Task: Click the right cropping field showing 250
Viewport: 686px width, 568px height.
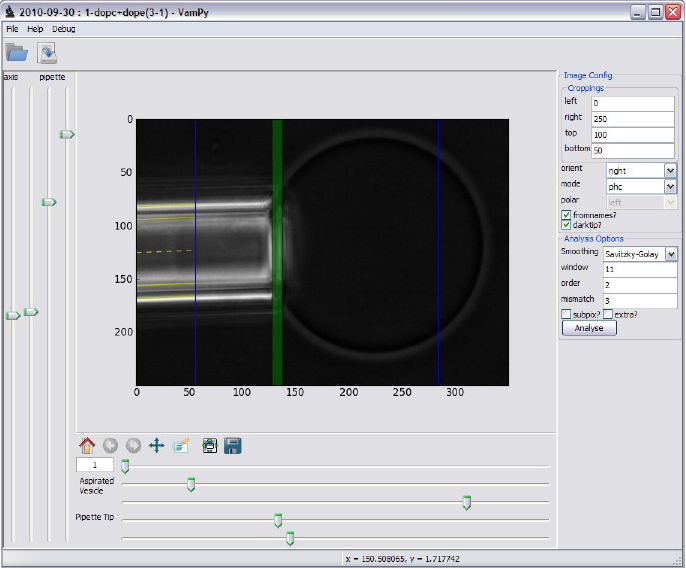Action: tap(633, 119)
